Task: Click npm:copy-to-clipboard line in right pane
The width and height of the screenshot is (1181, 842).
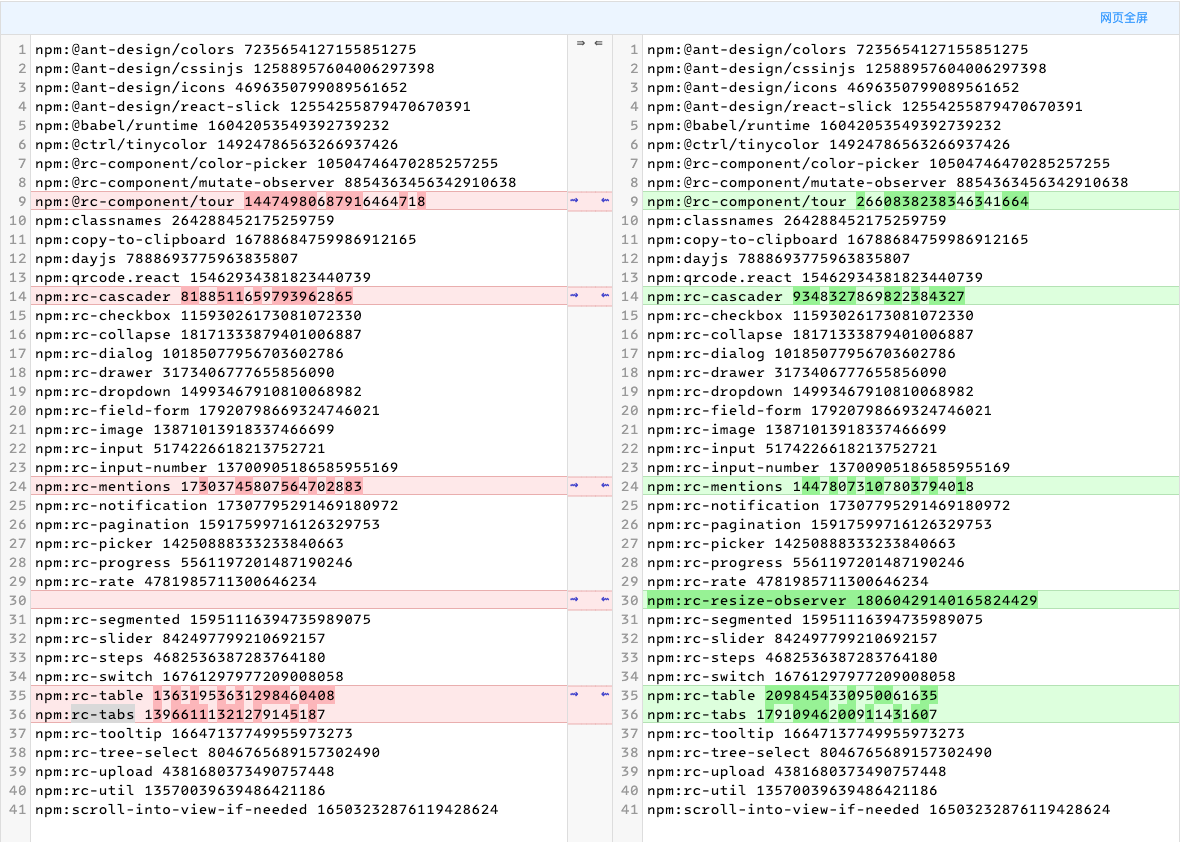Action: click(x=838, y=239)
